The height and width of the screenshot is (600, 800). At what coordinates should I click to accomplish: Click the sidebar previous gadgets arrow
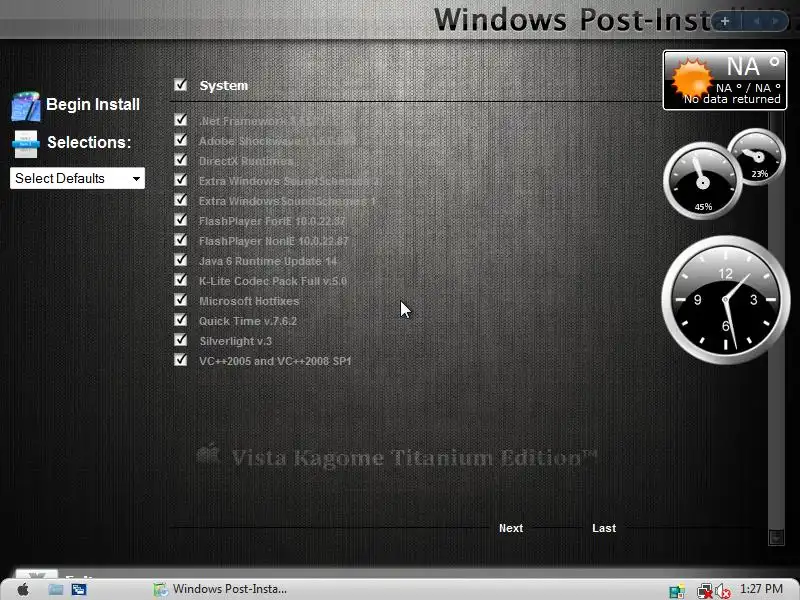click(757, 21)
